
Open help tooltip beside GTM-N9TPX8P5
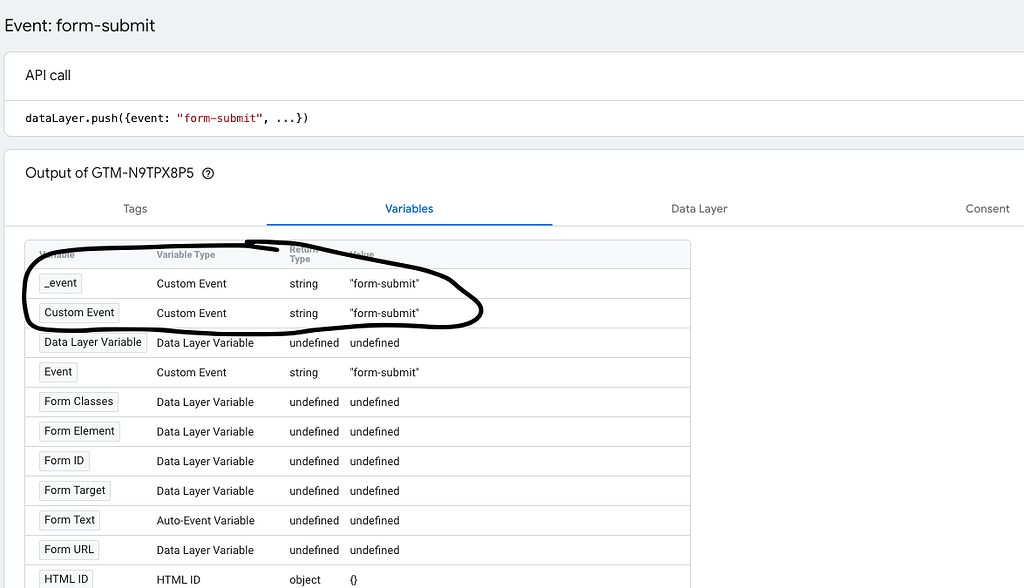(206, 172)
